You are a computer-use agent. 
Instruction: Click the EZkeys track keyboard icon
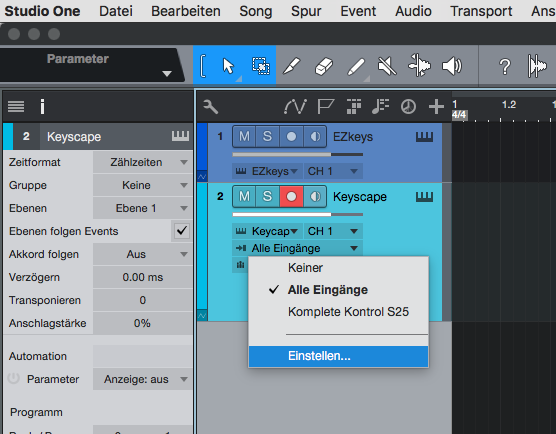pos(424,137)
